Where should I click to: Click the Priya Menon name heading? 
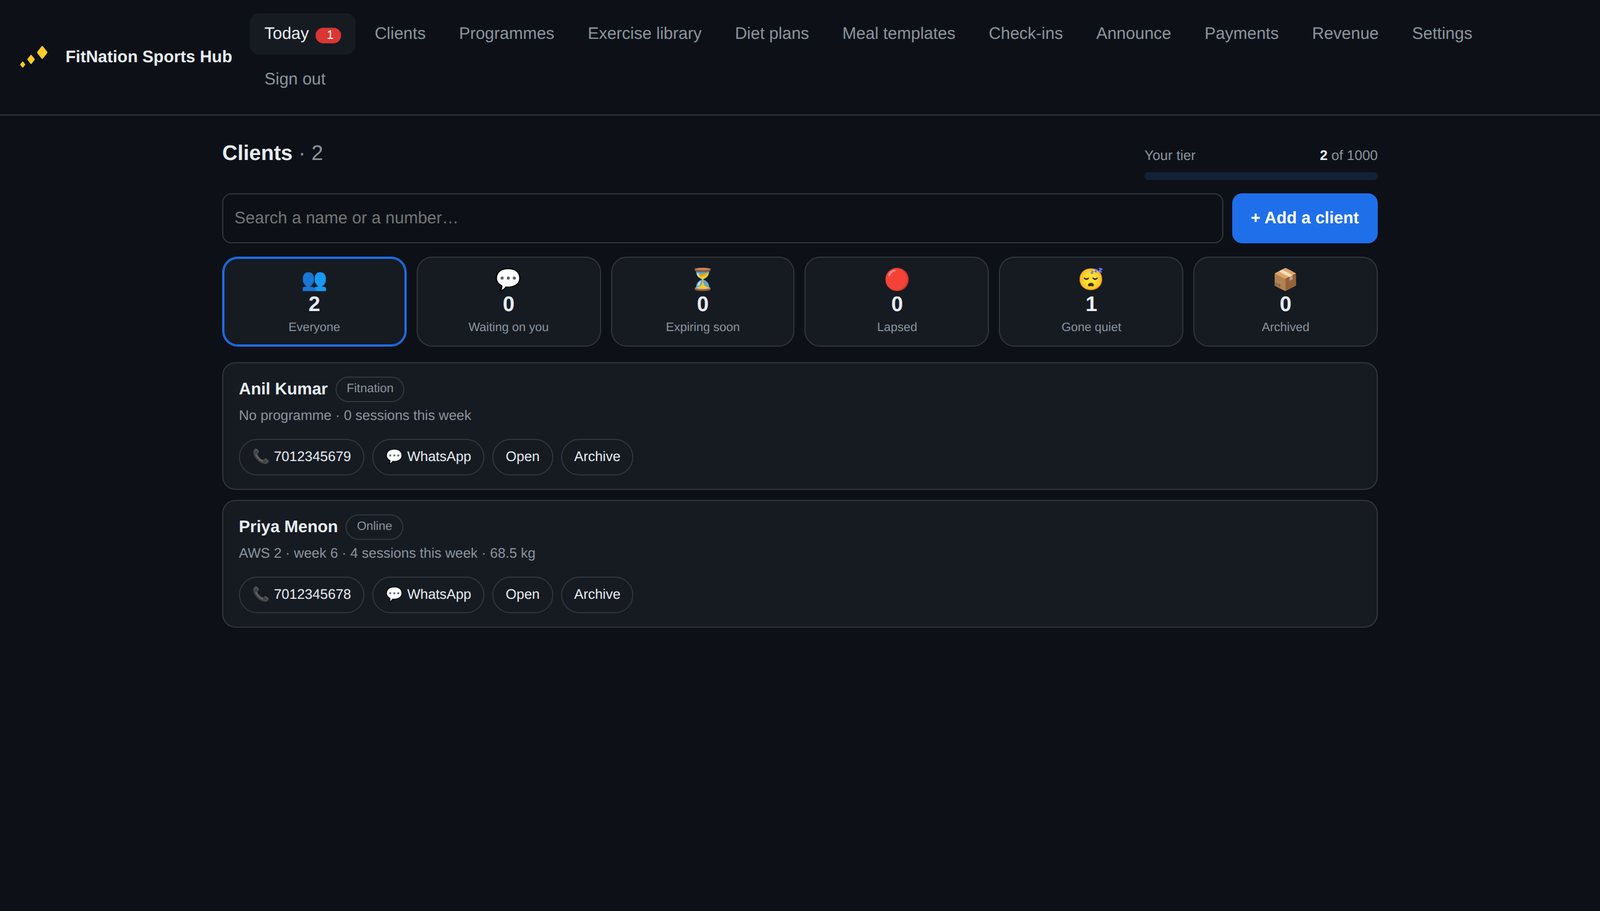288,527
